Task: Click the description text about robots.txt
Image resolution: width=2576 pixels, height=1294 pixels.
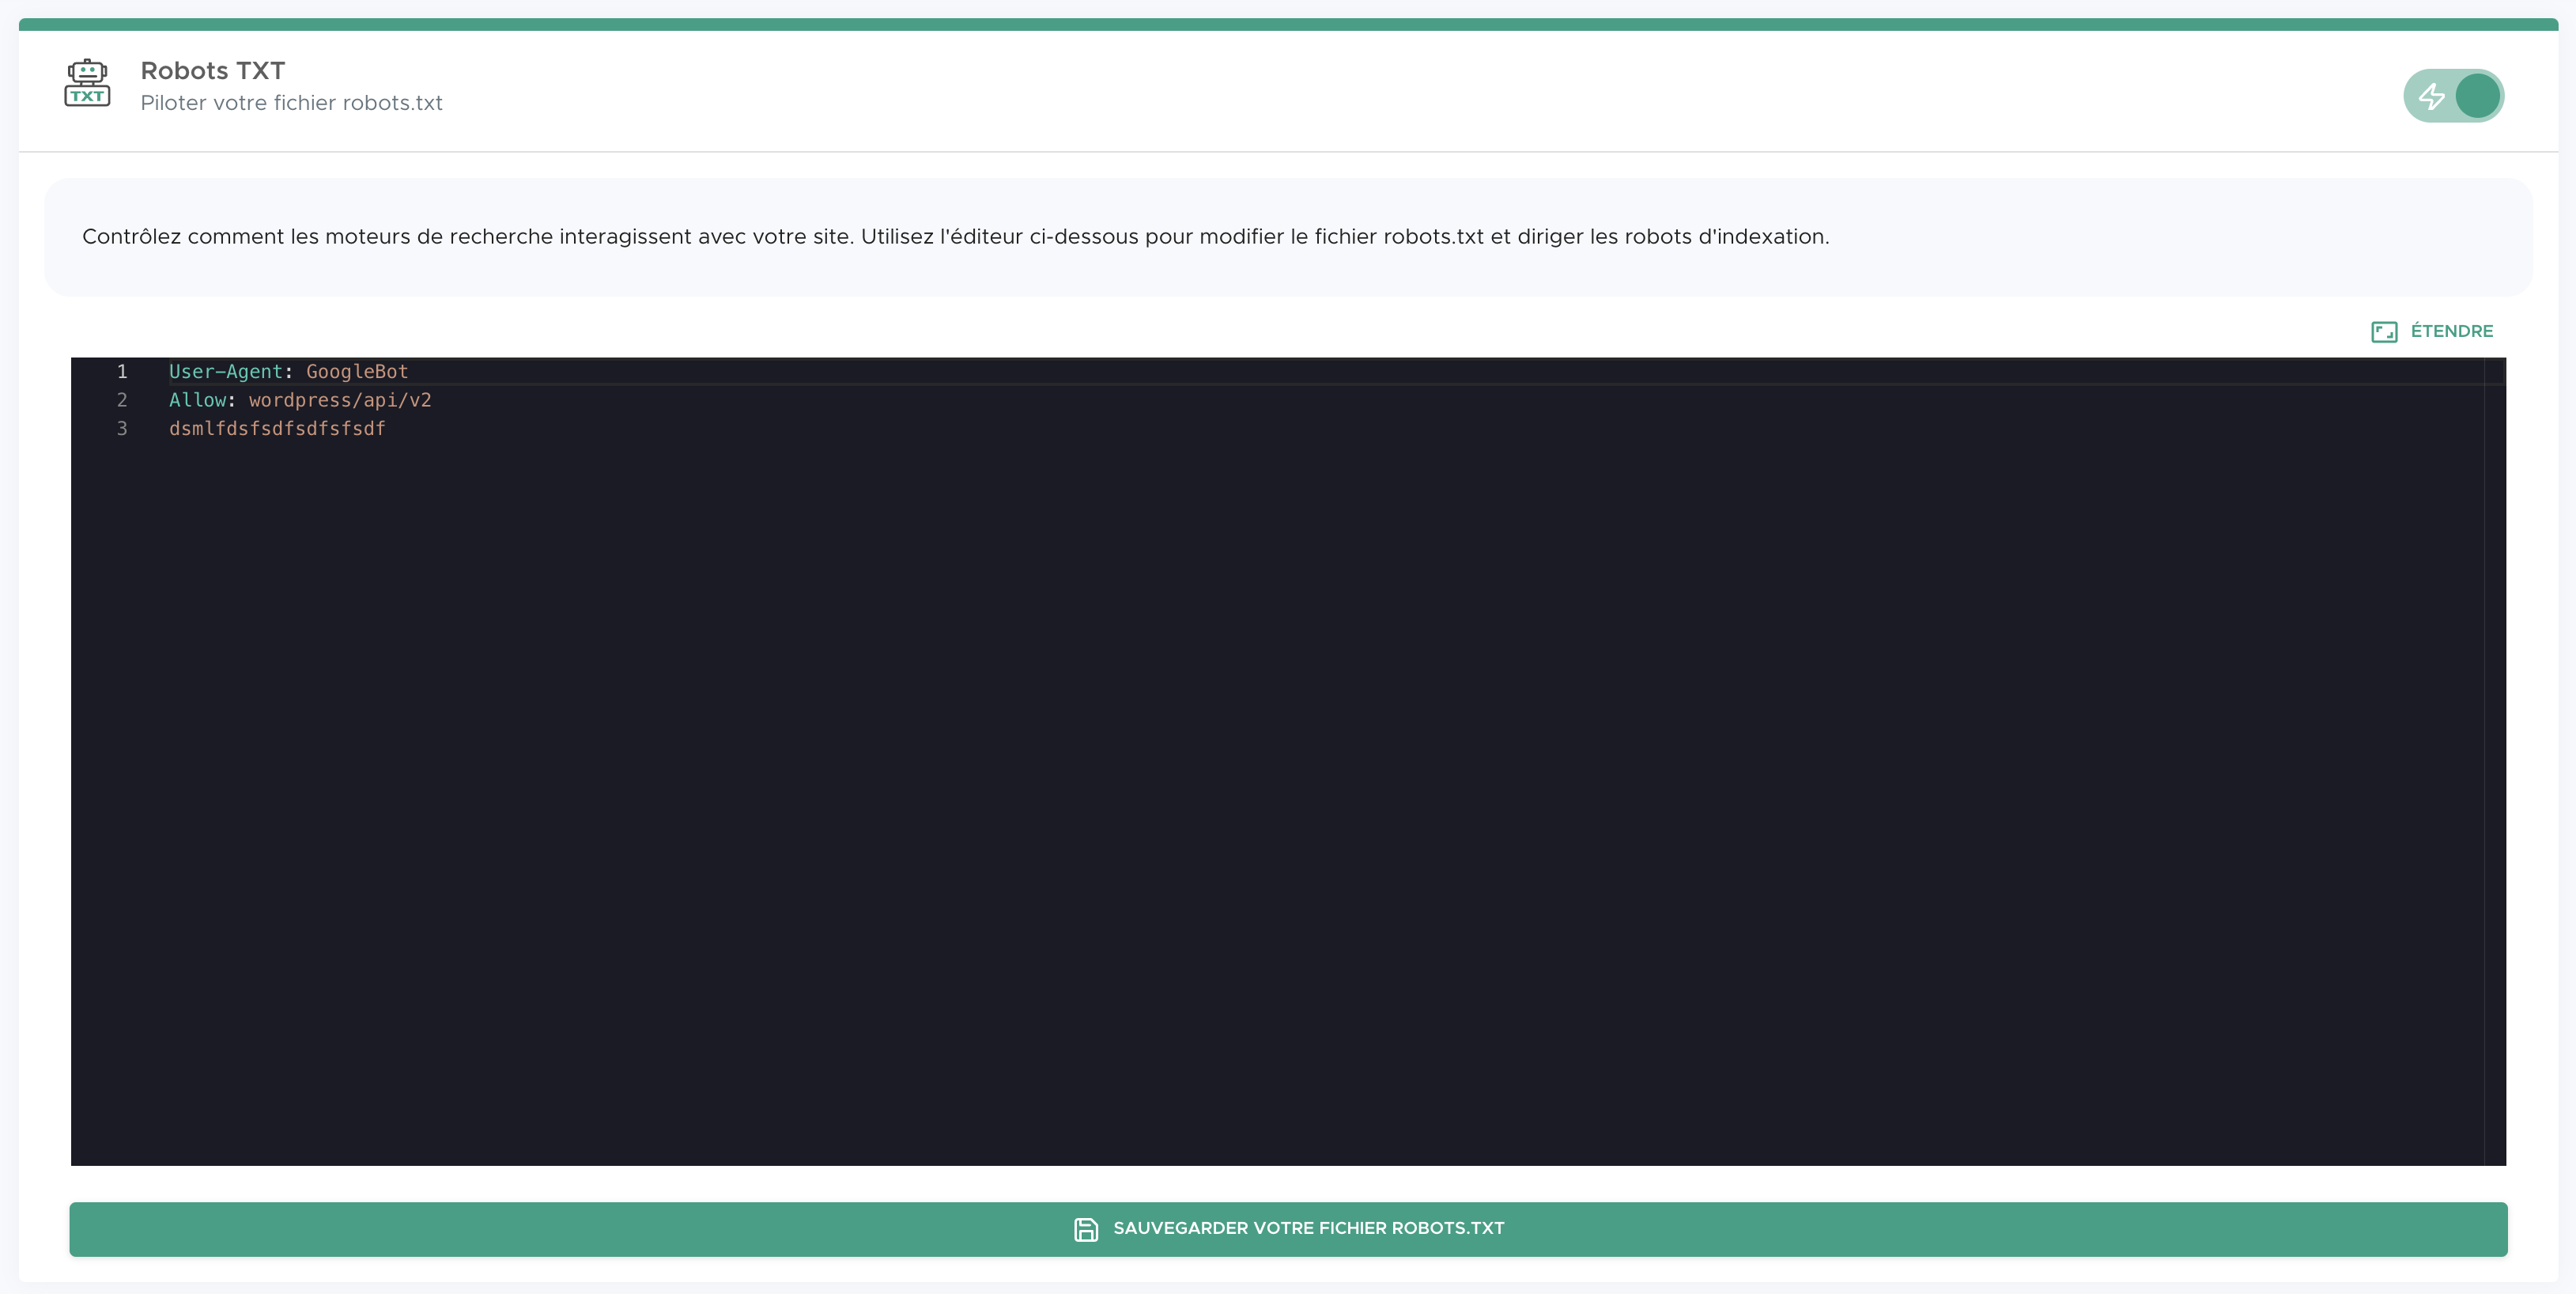Action: tap(955, 237)
